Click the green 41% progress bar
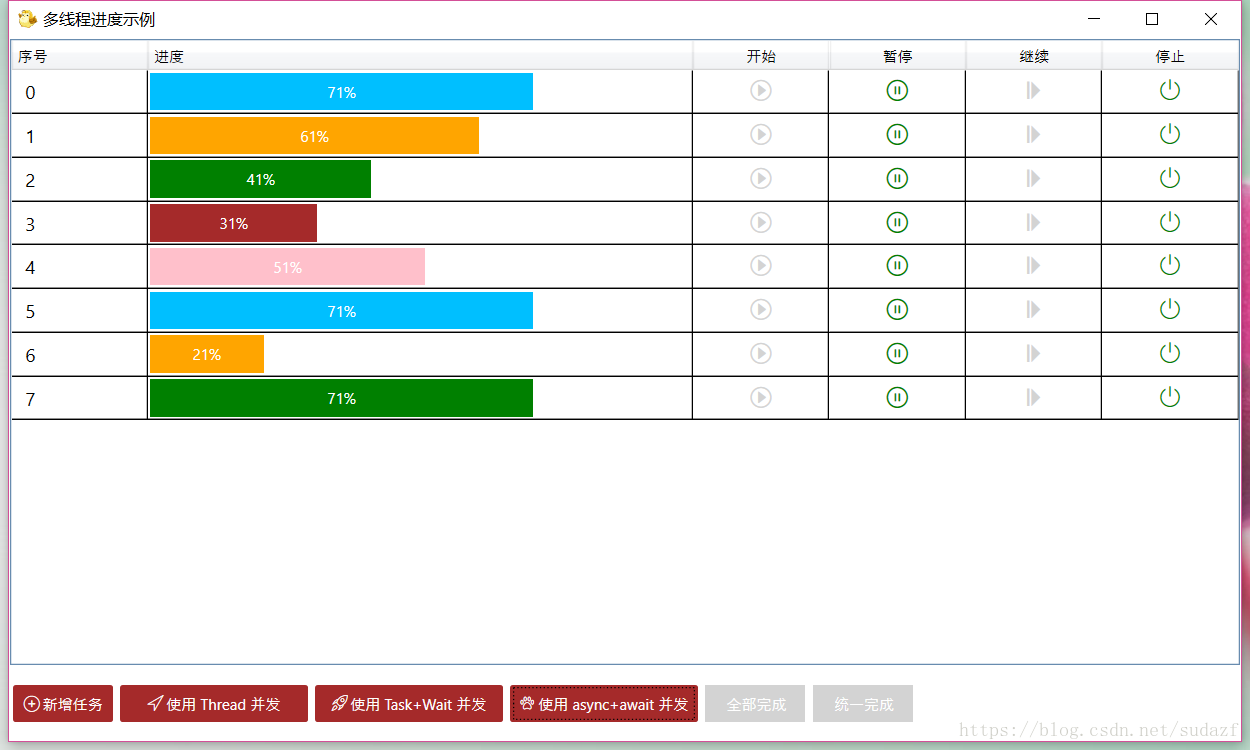Viewport: 1250px width, 750px height. coord(260,179)
